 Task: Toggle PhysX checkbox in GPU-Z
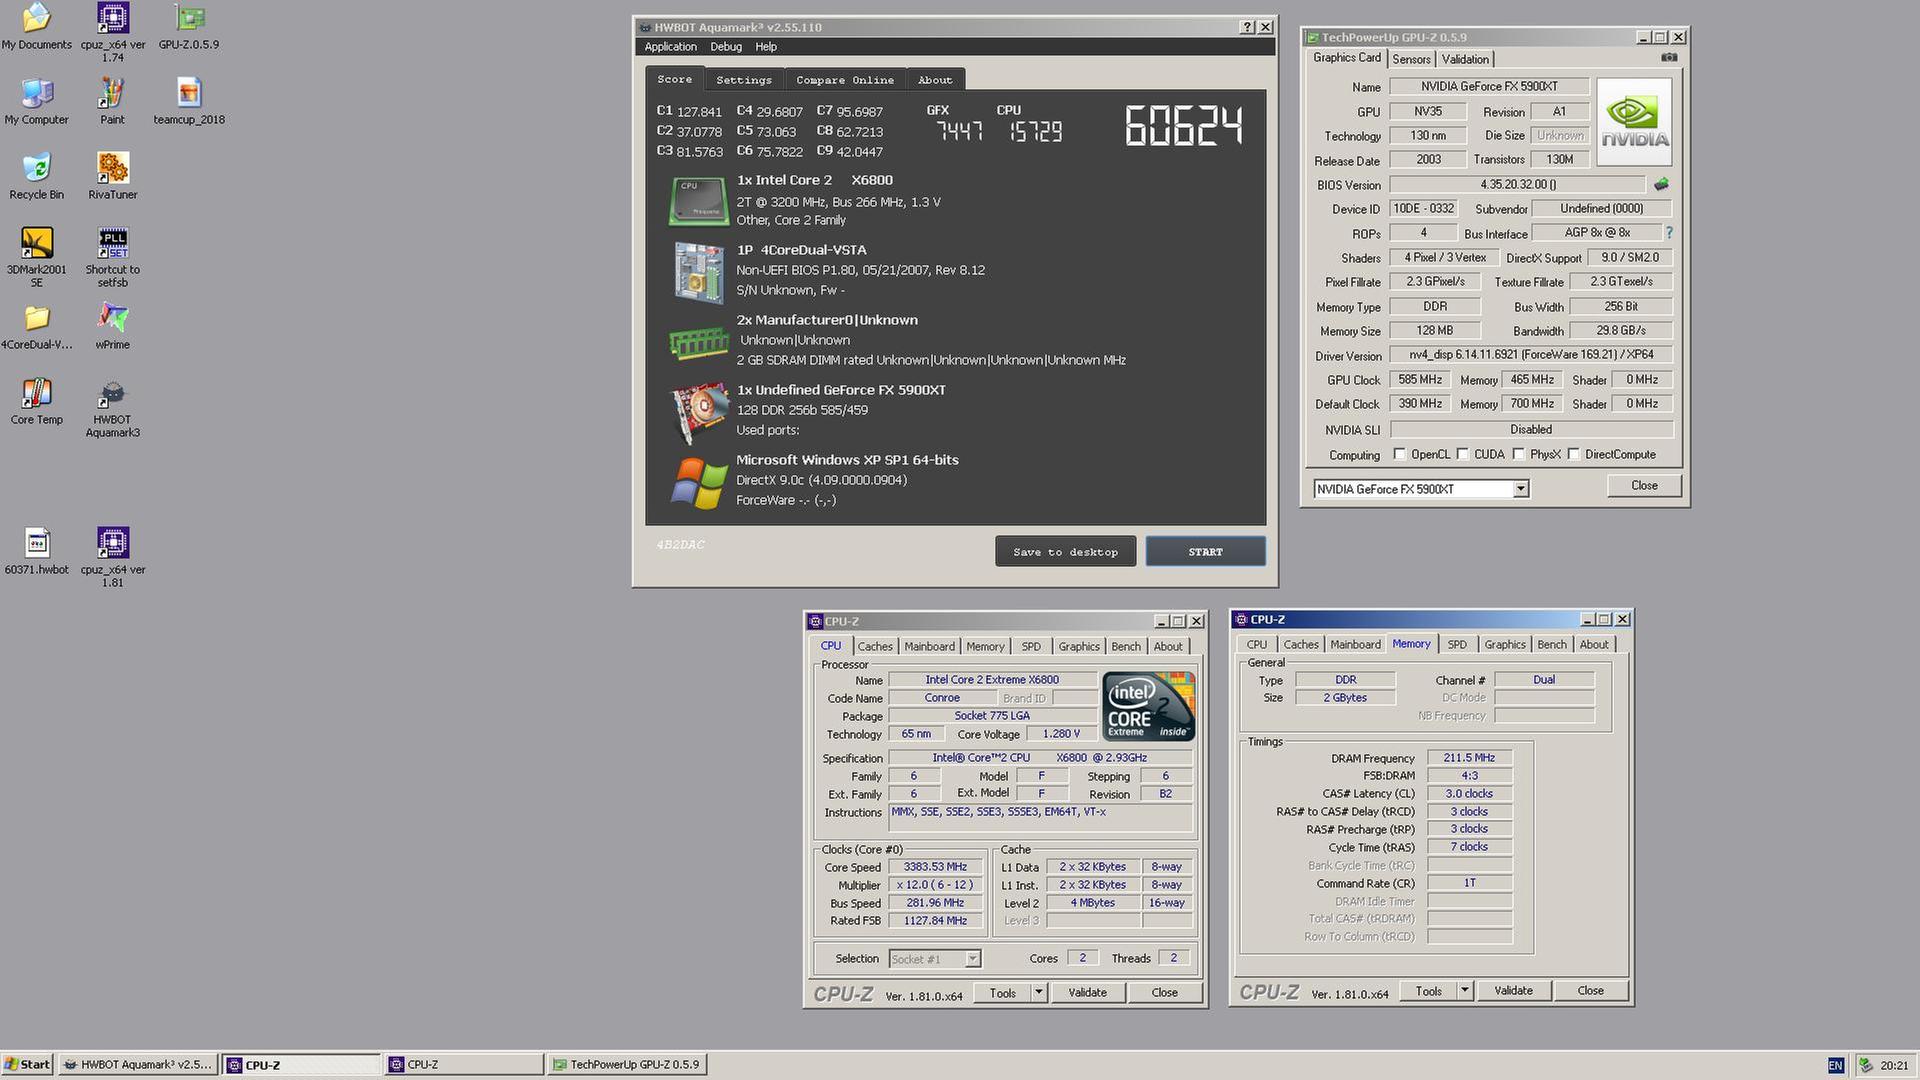[1518, 454]
